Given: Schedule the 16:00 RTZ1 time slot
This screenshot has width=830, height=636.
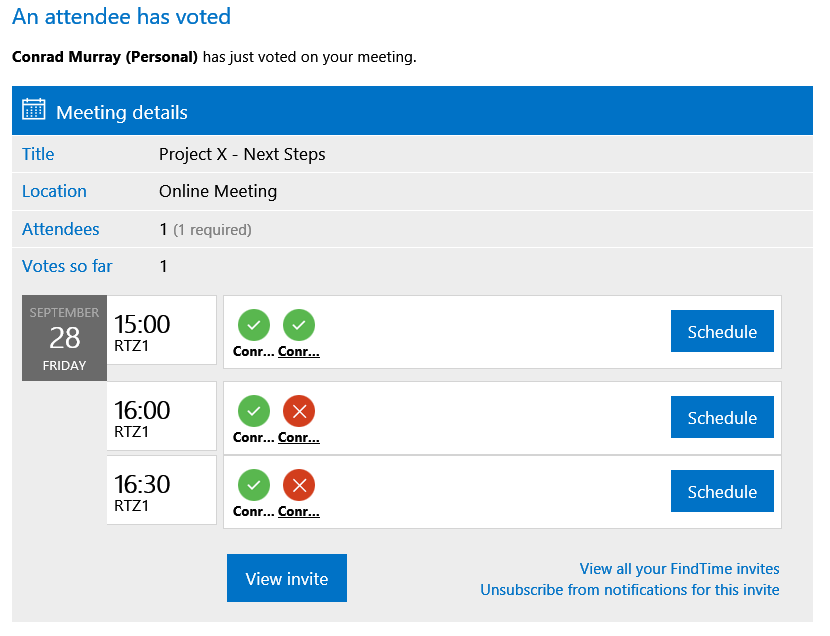Looking at the screenshot, I should [x=722, y=417].
